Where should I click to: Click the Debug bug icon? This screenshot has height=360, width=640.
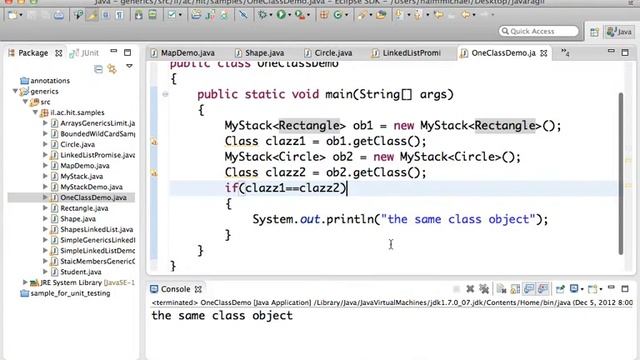[x=262, y=15]
